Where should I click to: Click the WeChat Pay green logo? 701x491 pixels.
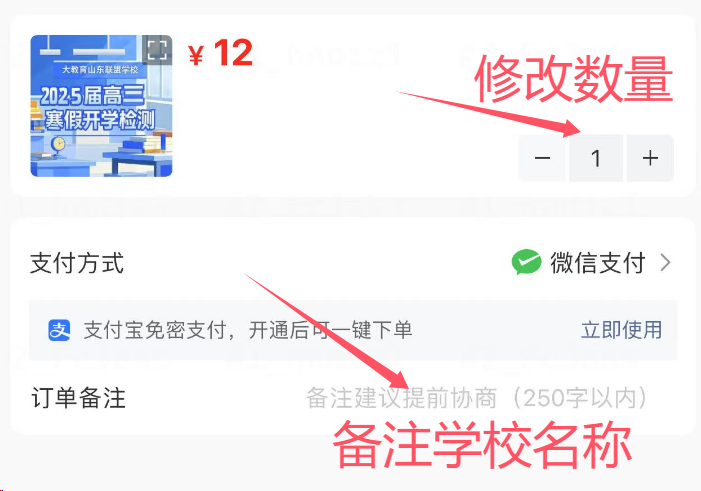(526, 262)
